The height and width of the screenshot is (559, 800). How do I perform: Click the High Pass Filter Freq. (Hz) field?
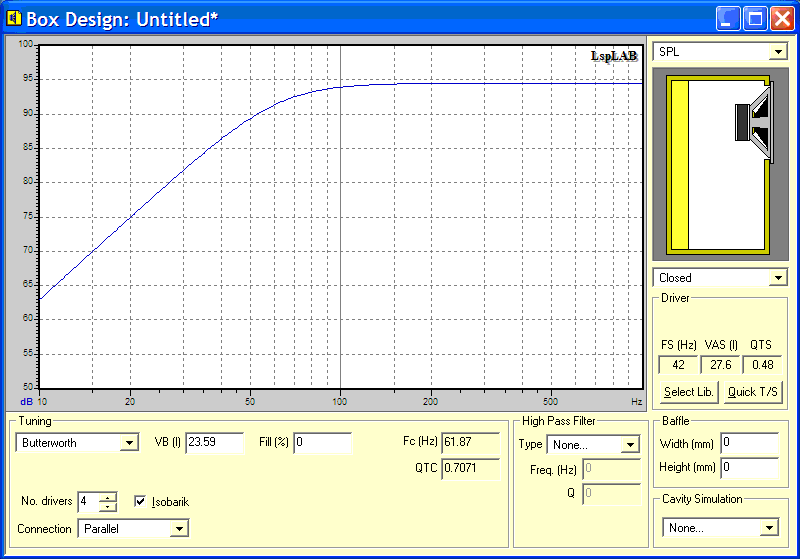click(611, 469)
